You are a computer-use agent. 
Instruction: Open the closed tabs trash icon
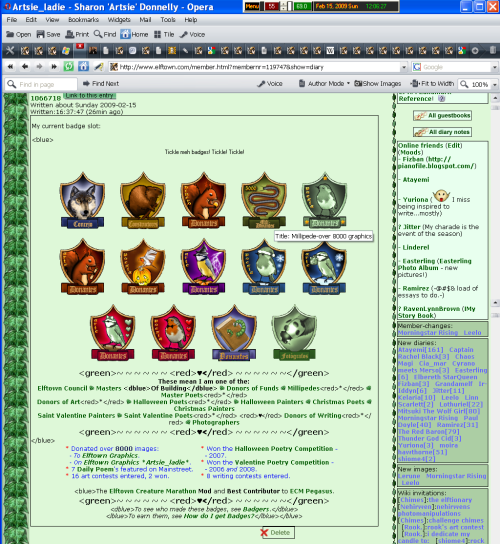(x=492, y=51)
